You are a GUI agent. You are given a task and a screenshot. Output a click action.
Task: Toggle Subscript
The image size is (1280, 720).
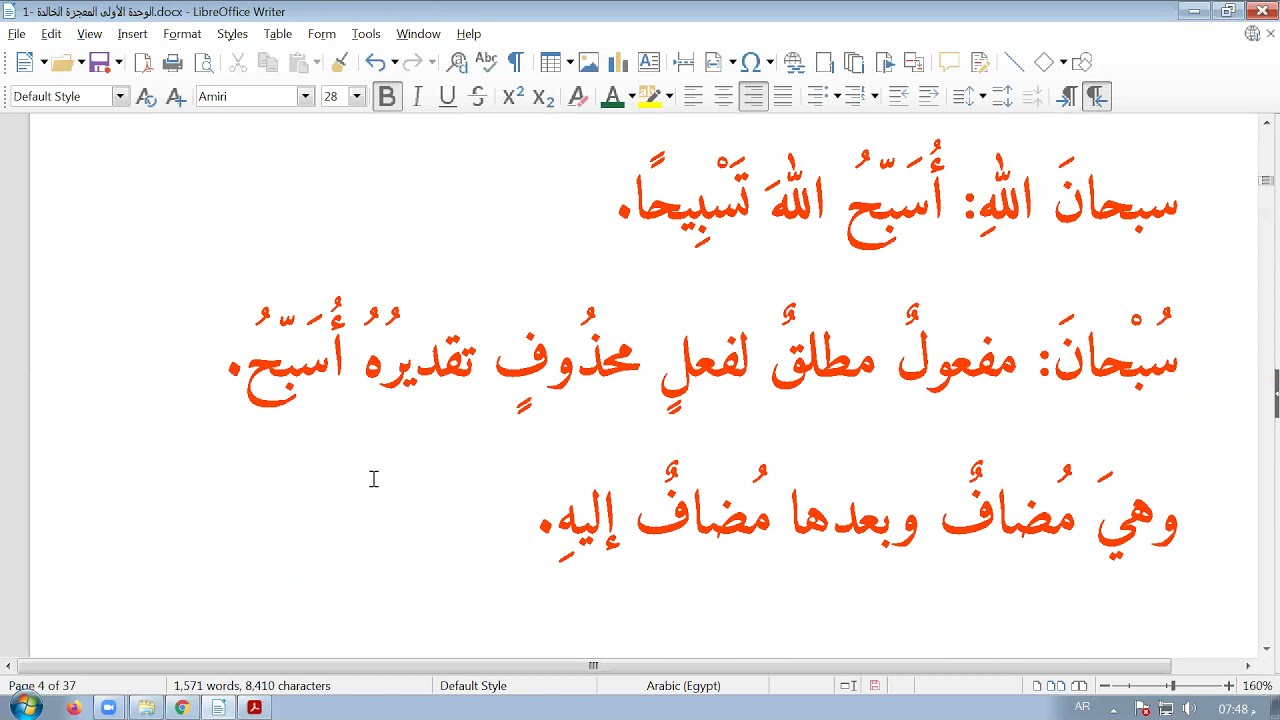click(543, 96)
